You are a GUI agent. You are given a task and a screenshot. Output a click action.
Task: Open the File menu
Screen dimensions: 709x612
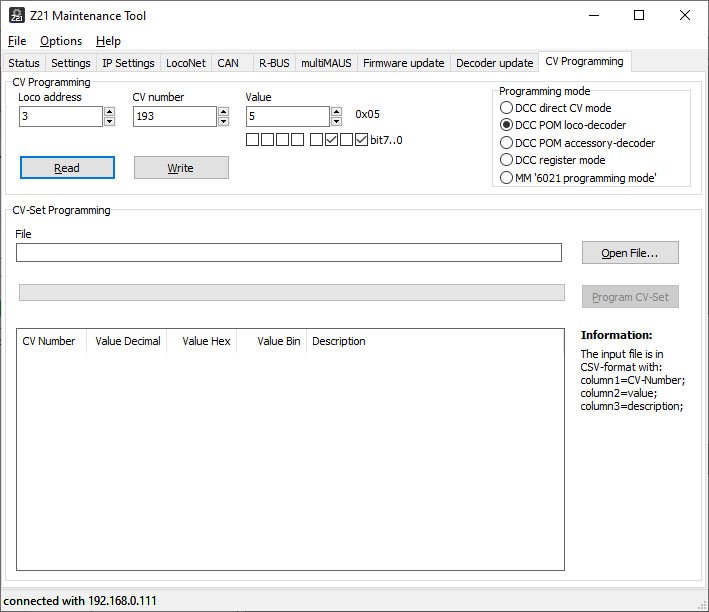(x=17, y=41)
